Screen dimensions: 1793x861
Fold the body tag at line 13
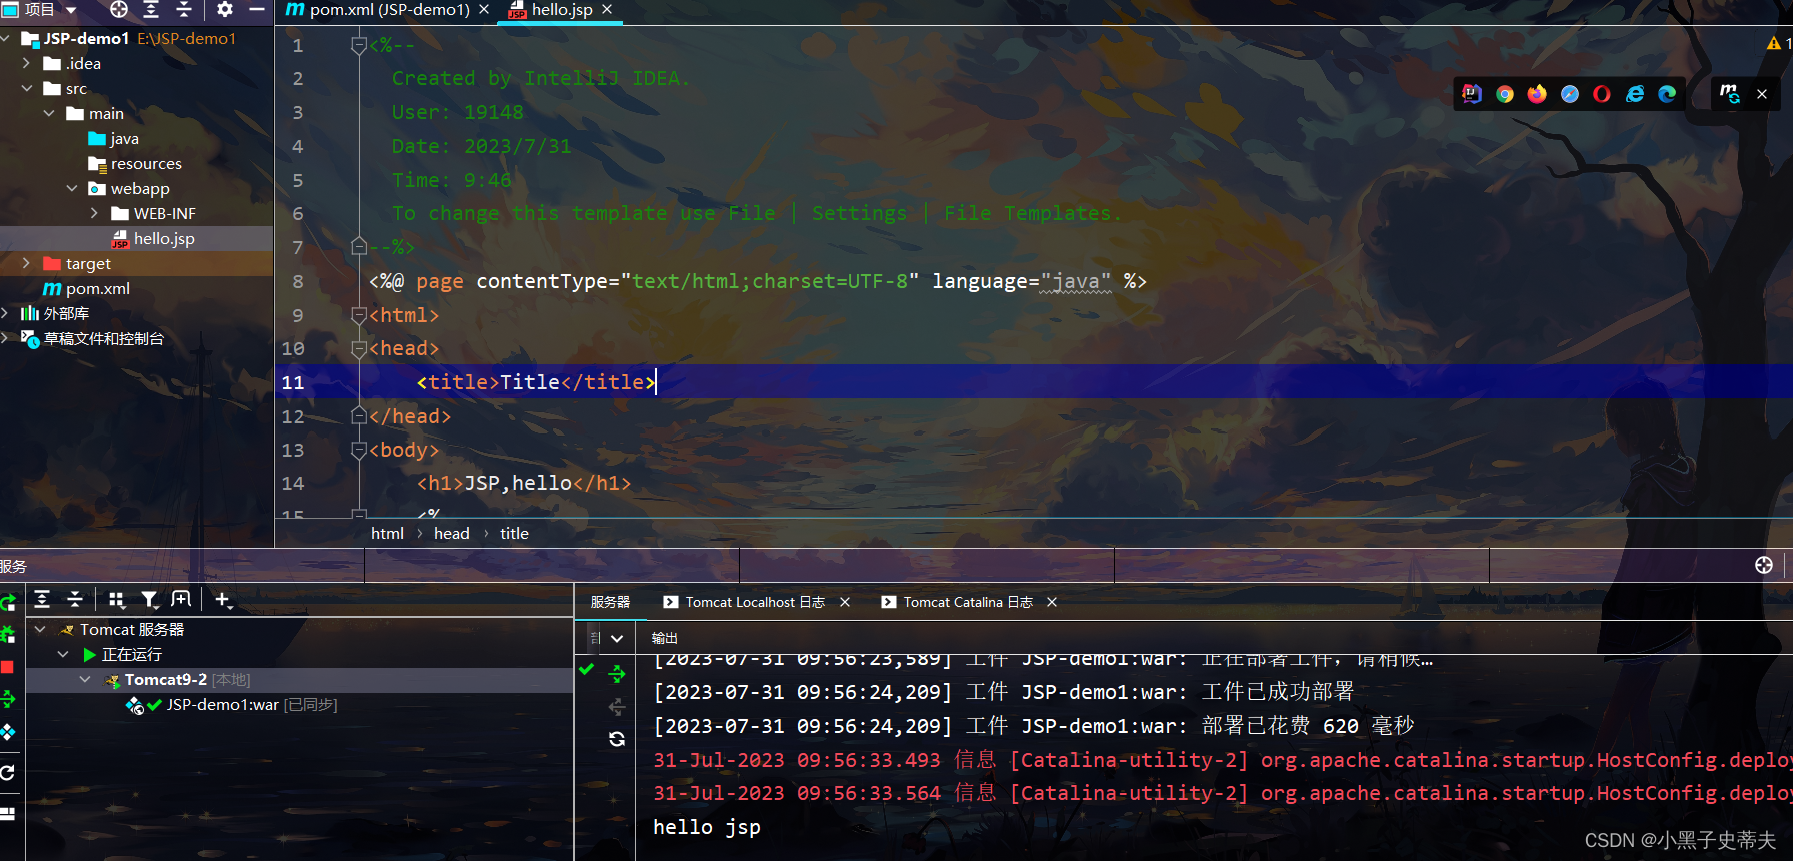tap(359, 450)
